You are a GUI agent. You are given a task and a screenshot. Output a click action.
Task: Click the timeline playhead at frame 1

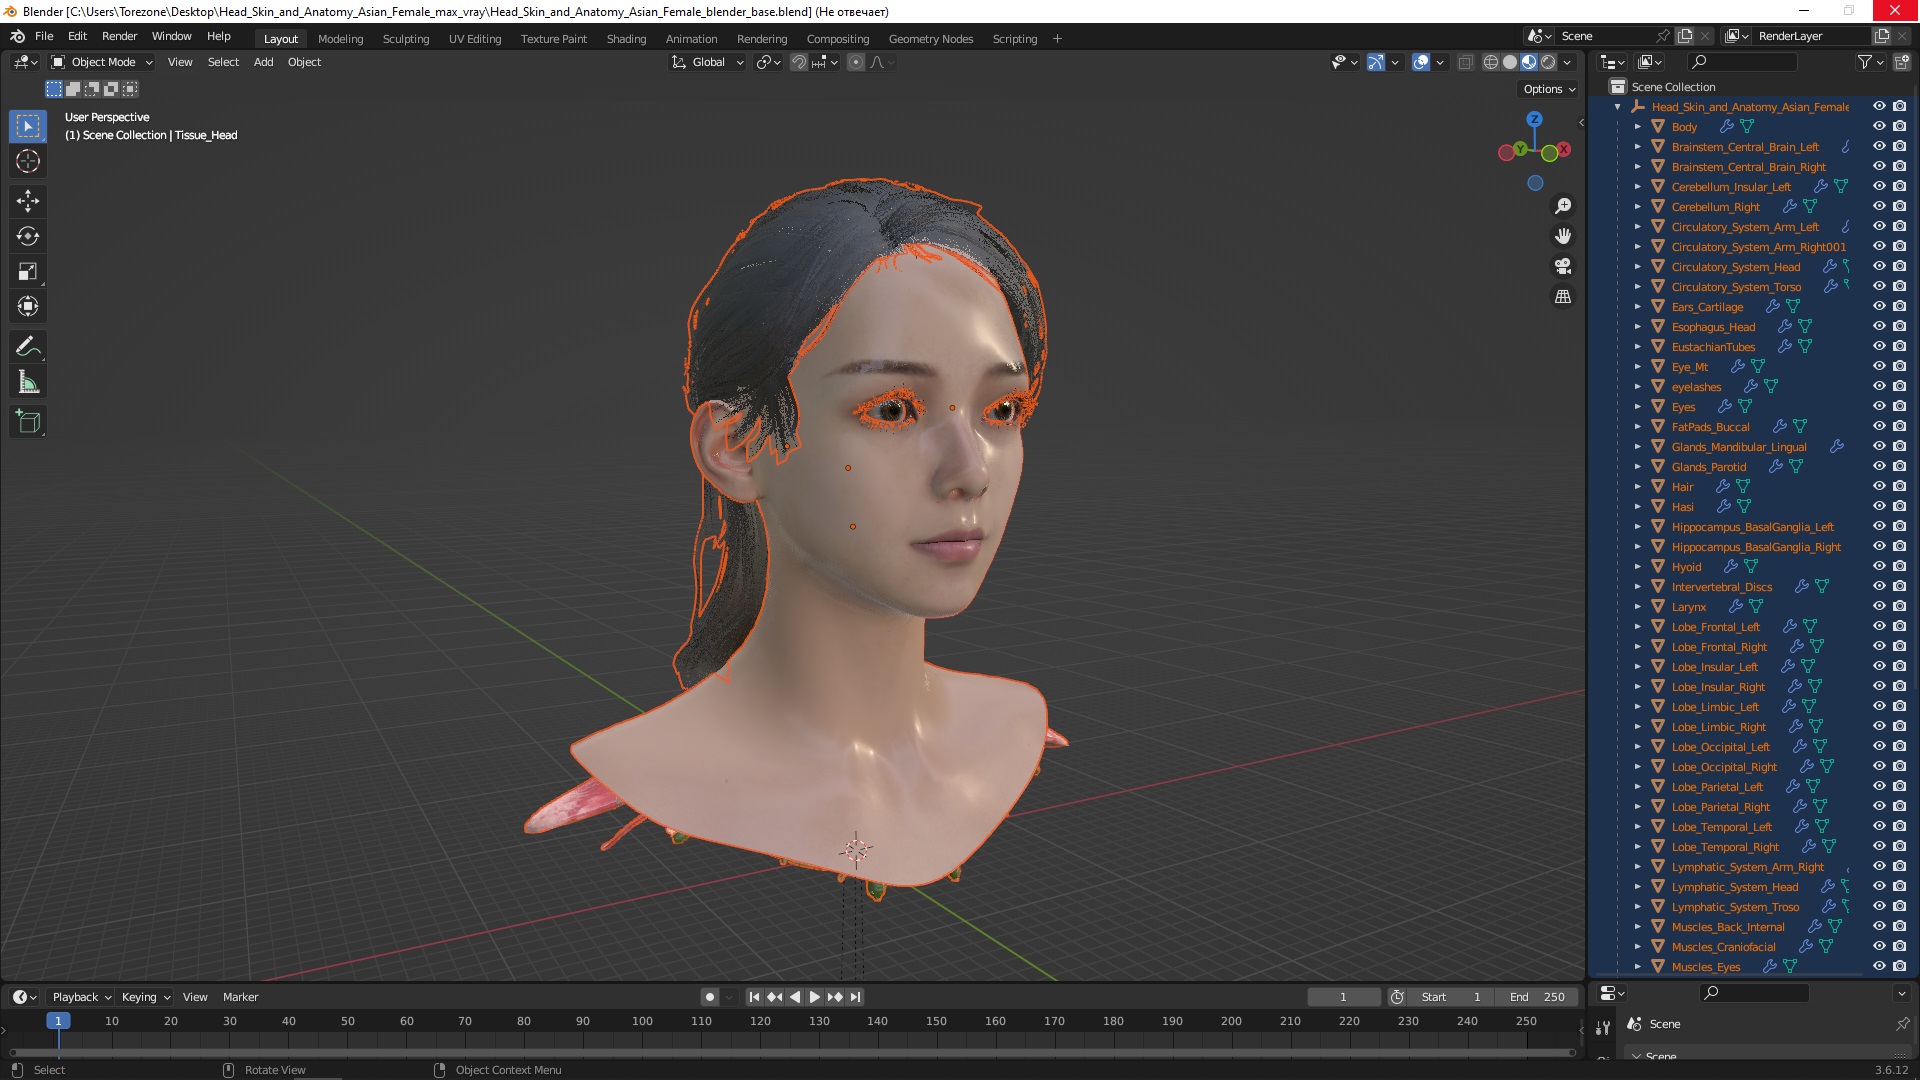point(58,1021)
